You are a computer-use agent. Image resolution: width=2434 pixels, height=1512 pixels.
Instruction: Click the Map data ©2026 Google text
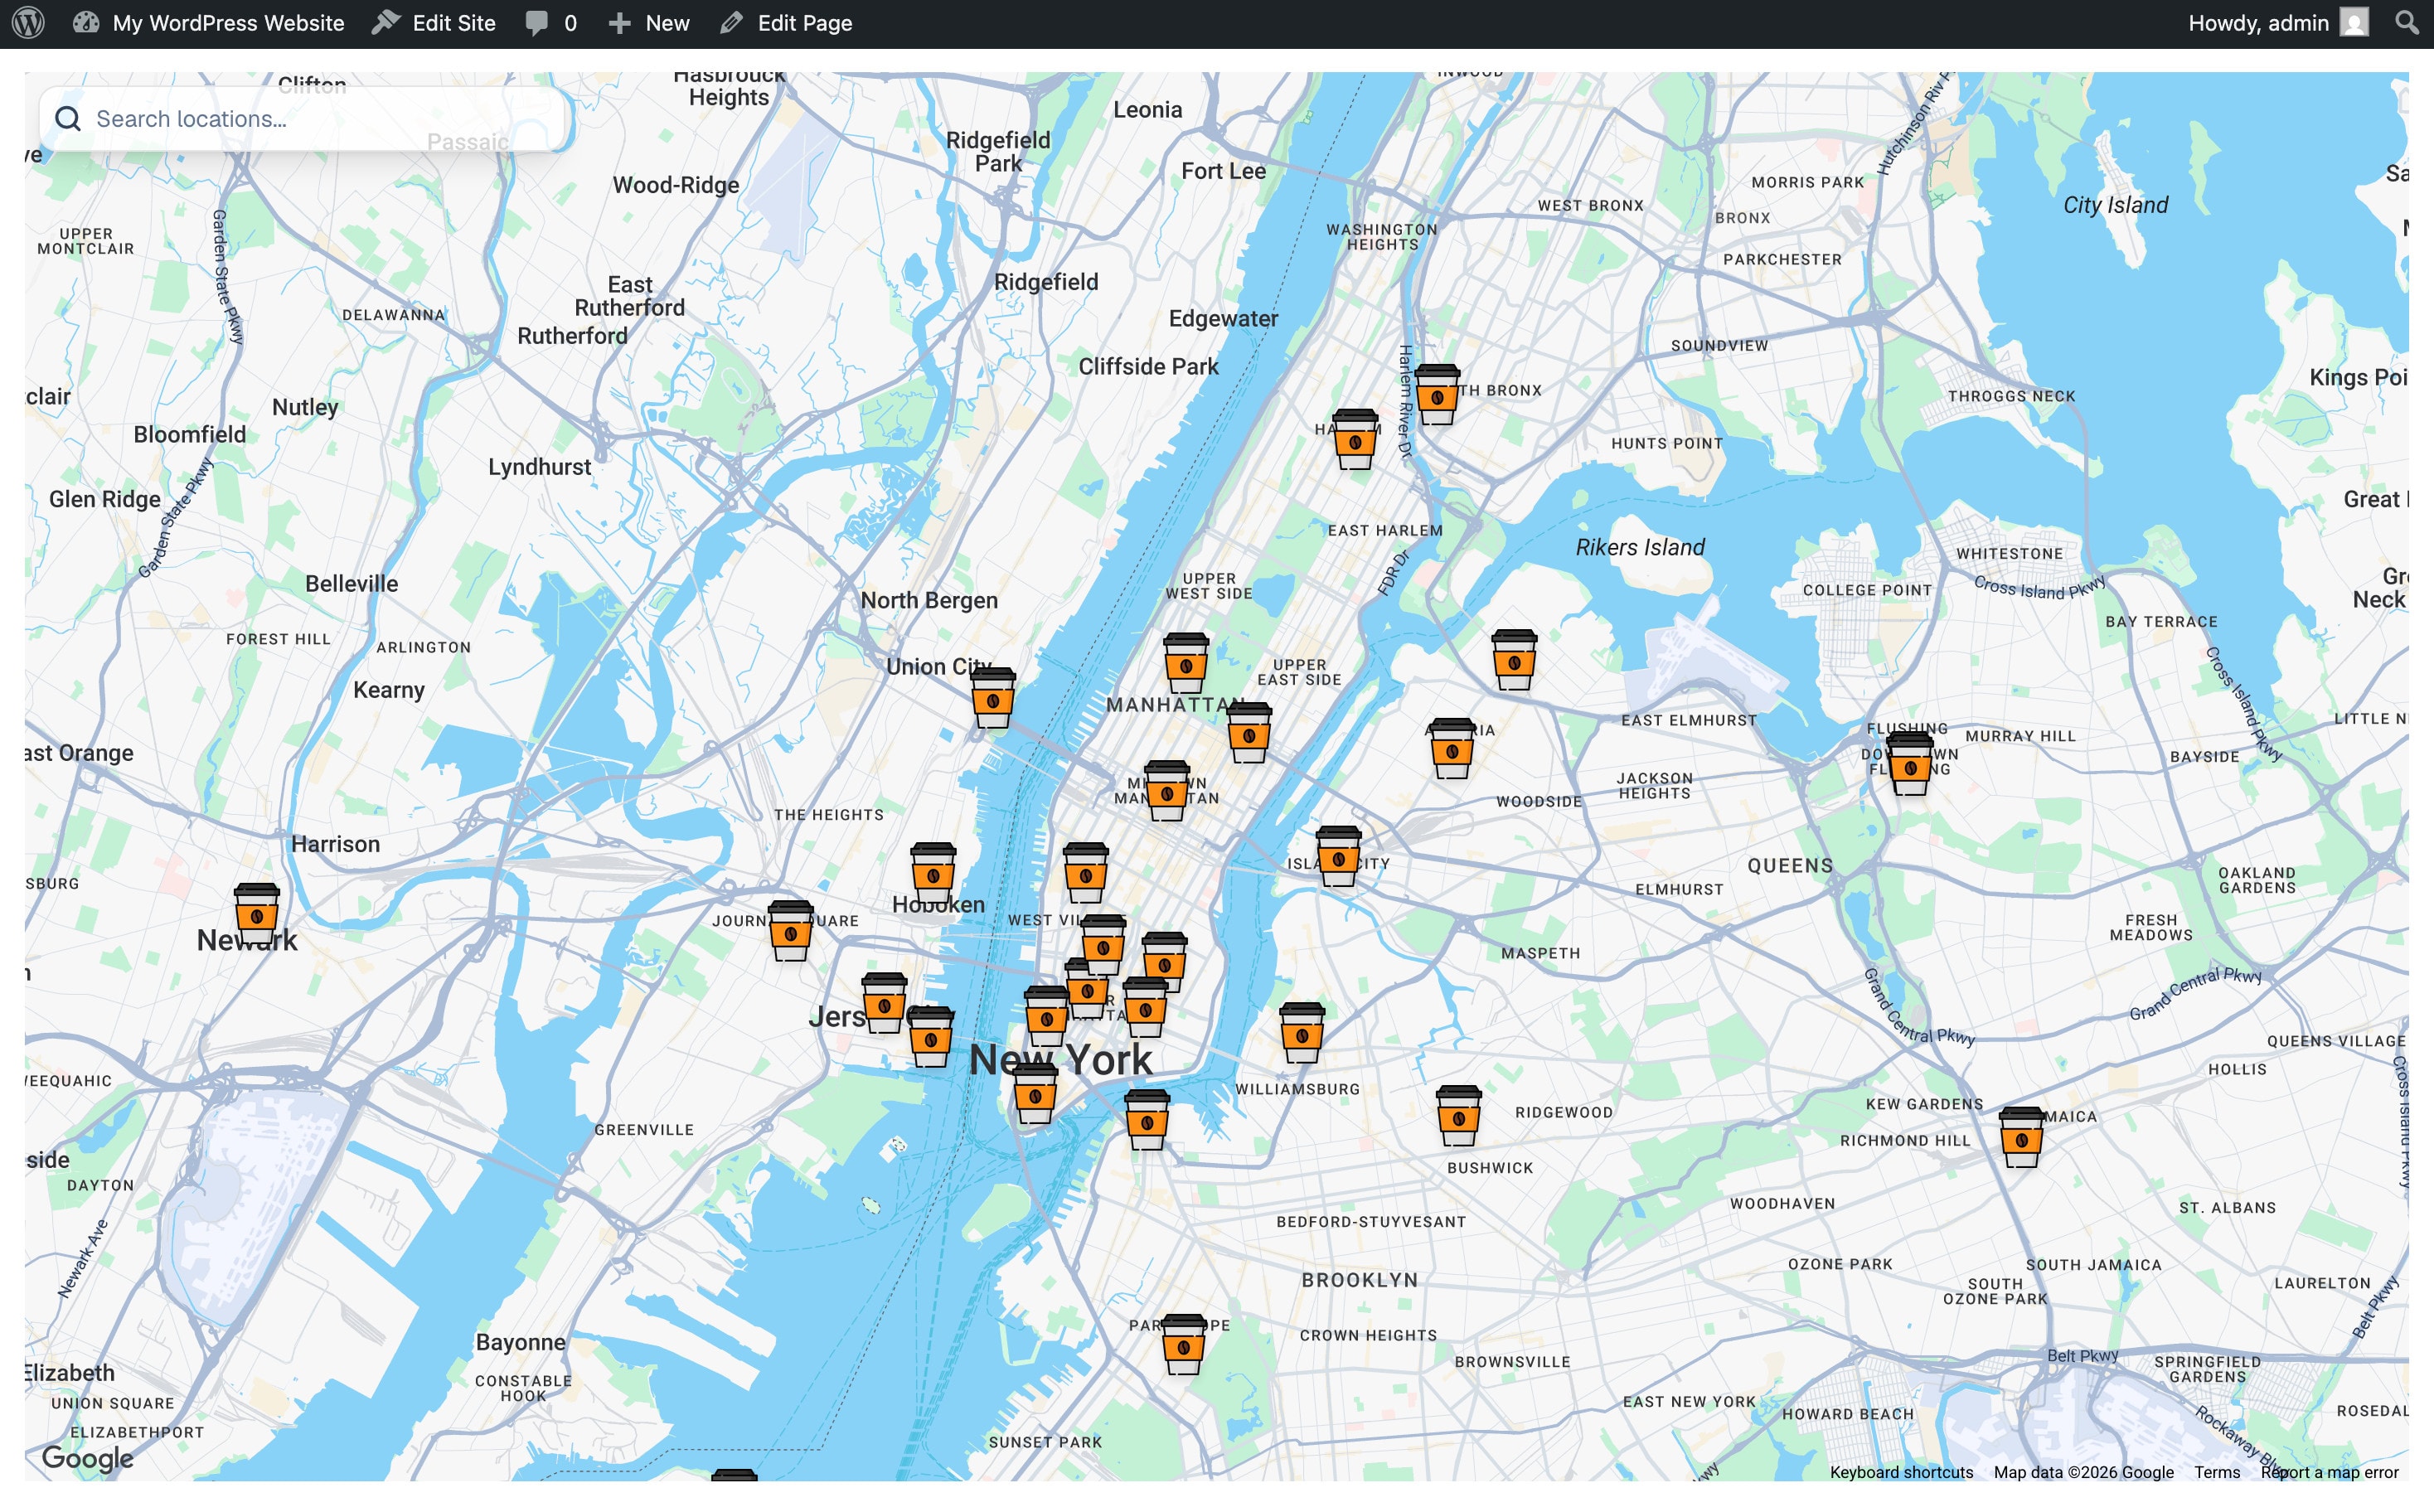pos(2083,1472)
